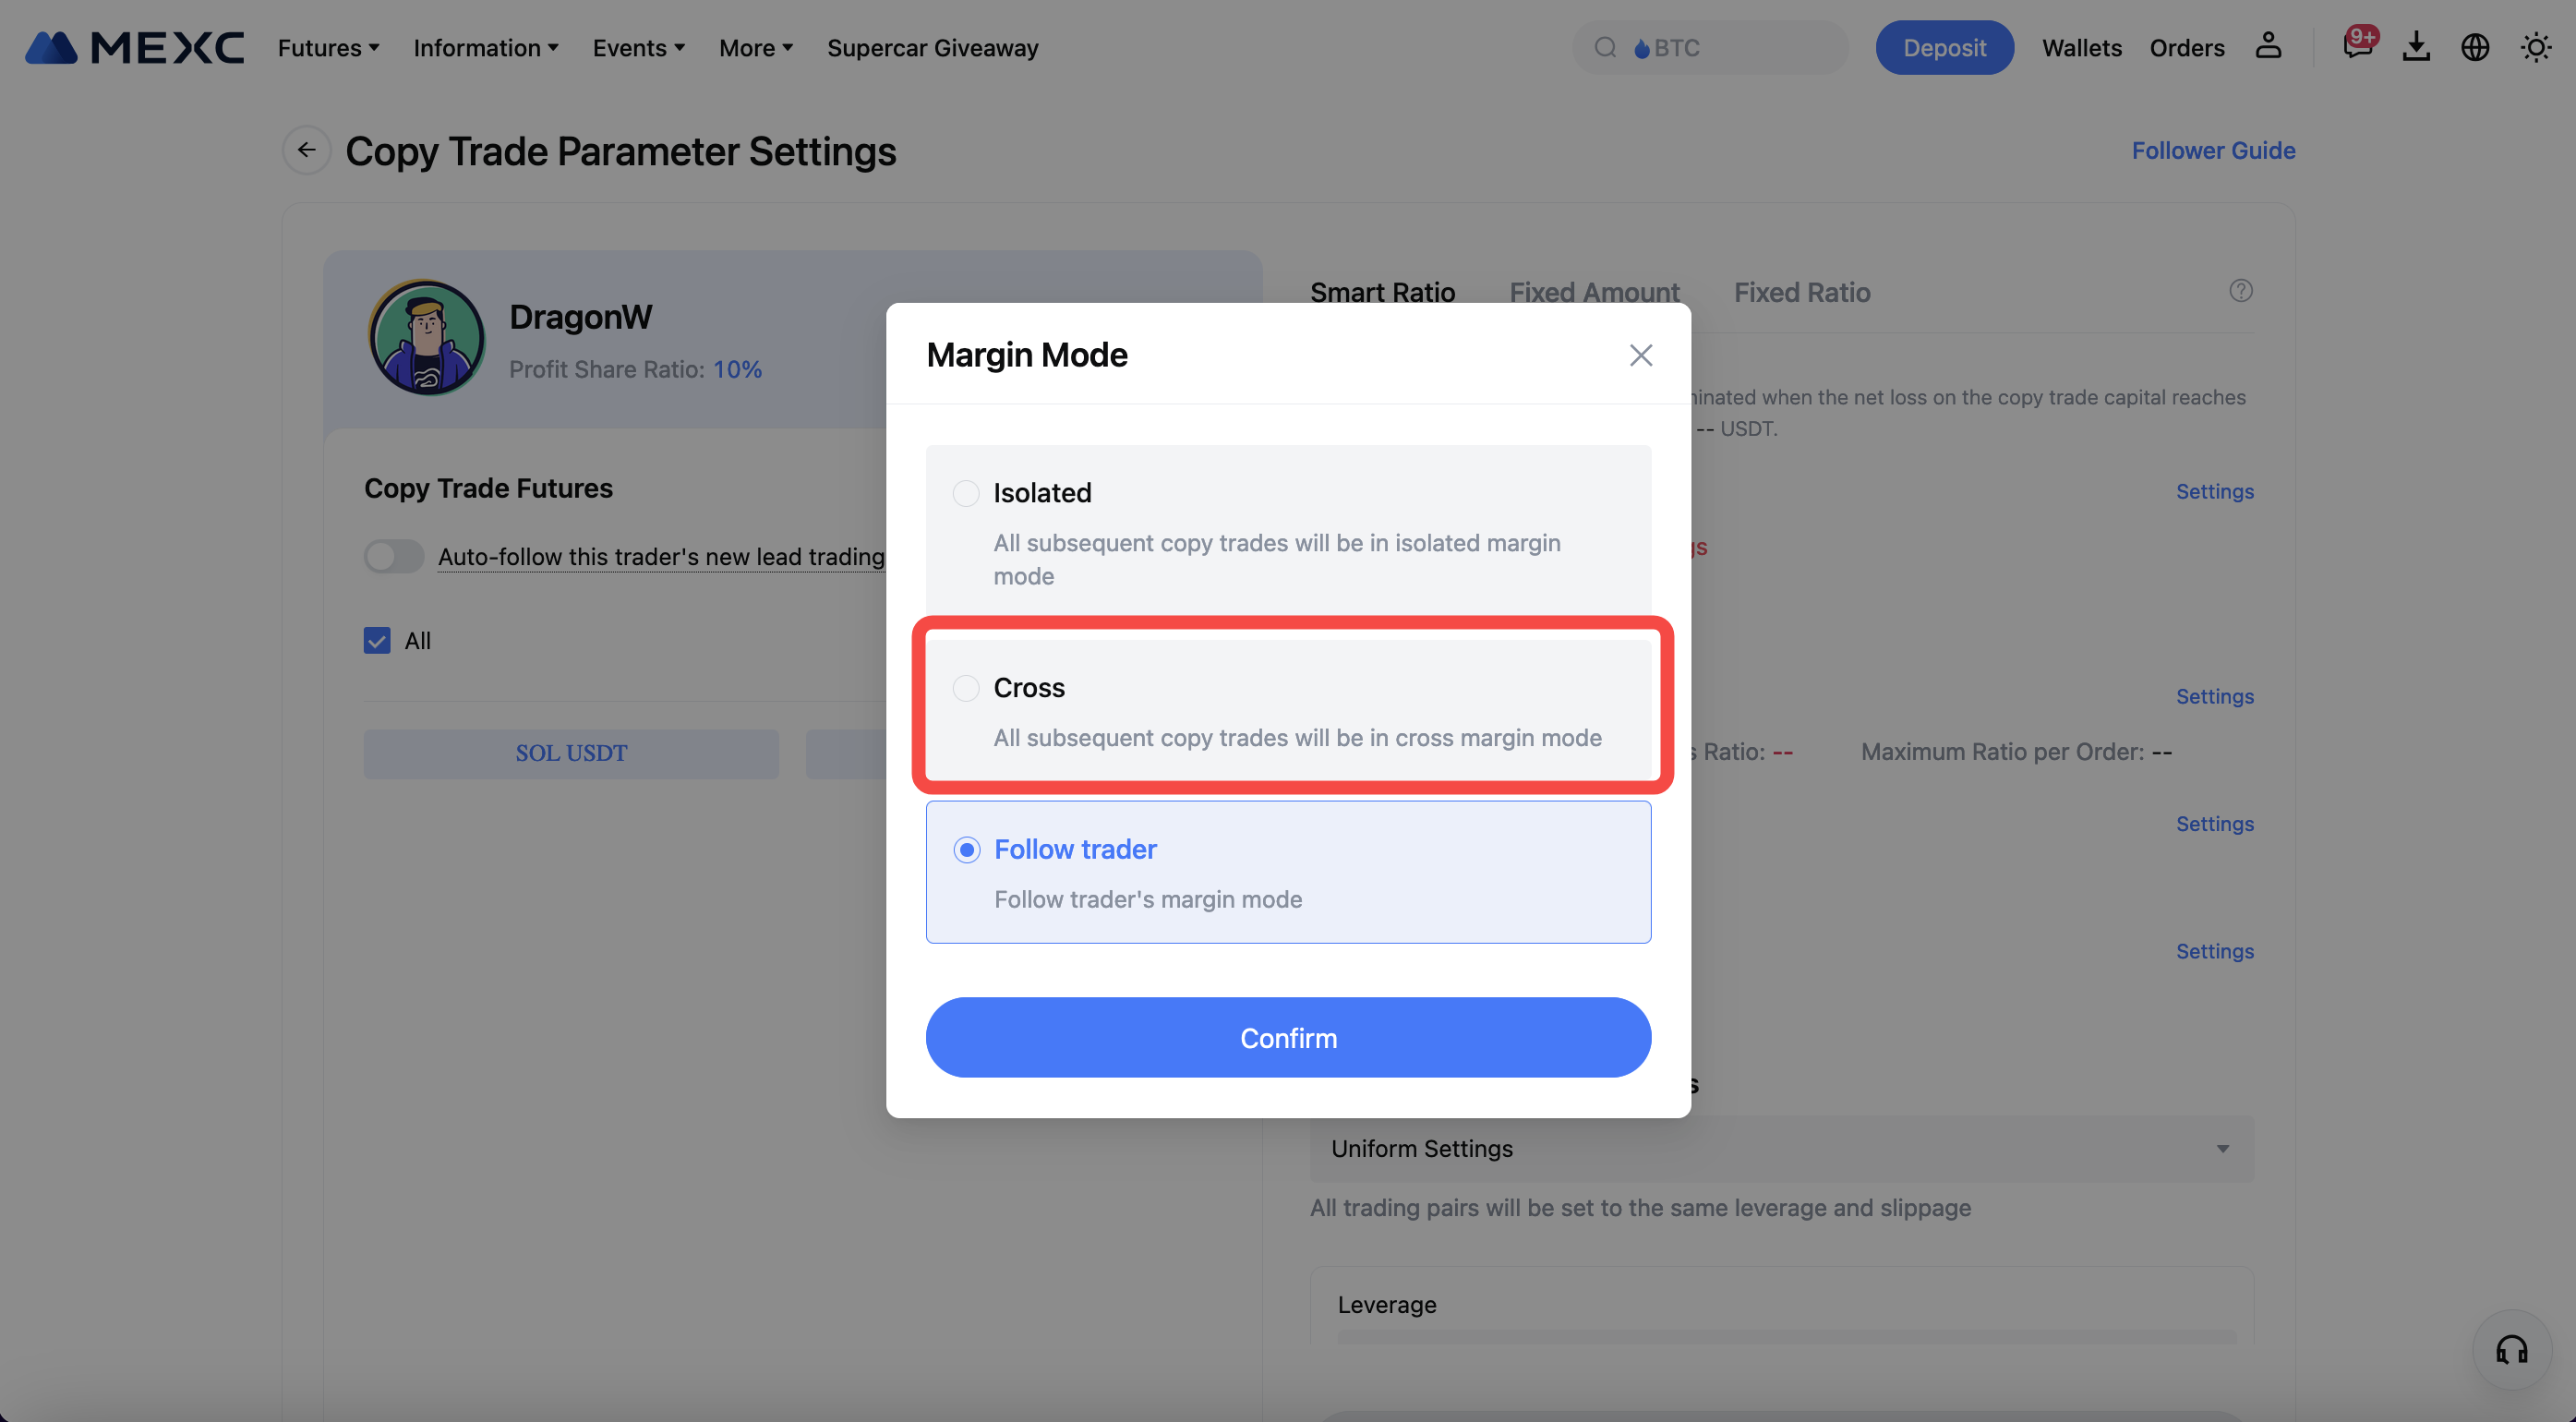Viewport: 2576px width, 1422px height.
Task: Select the Isolated margin radio button
Action: point(965,493)
